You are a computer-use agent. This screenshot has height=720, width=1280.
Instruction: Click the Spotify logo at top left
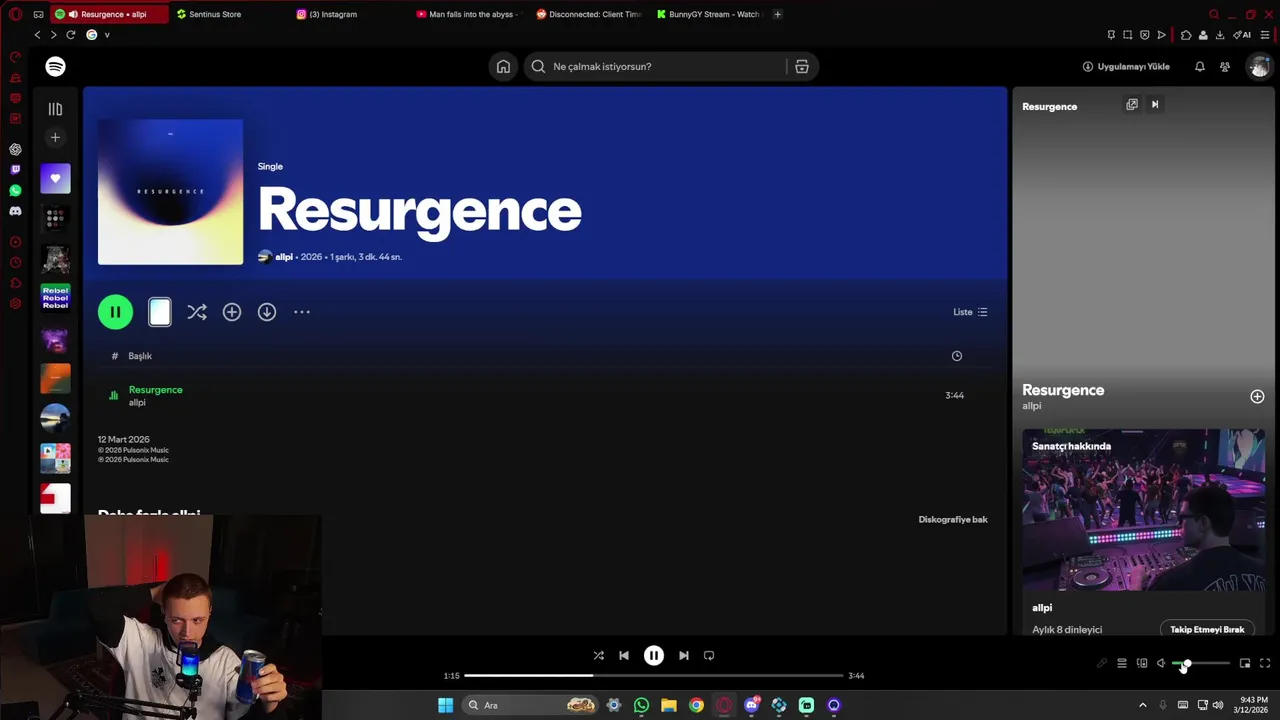(x=55, y=66)
